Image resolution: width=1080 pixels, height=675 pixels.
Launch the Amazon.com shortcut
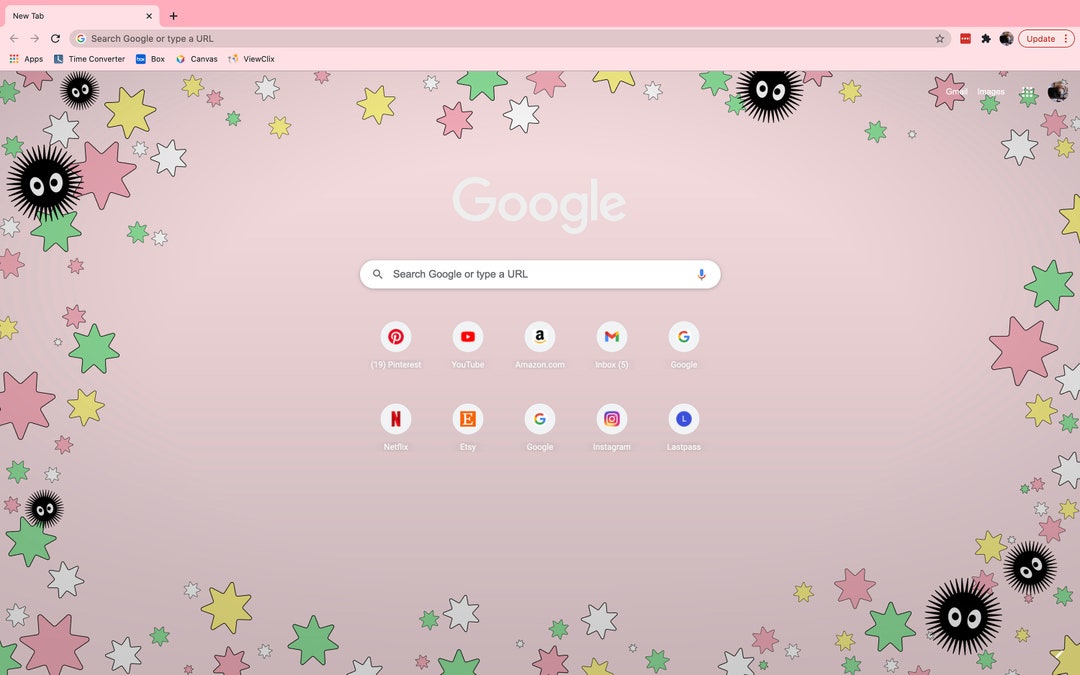point(540,337)
